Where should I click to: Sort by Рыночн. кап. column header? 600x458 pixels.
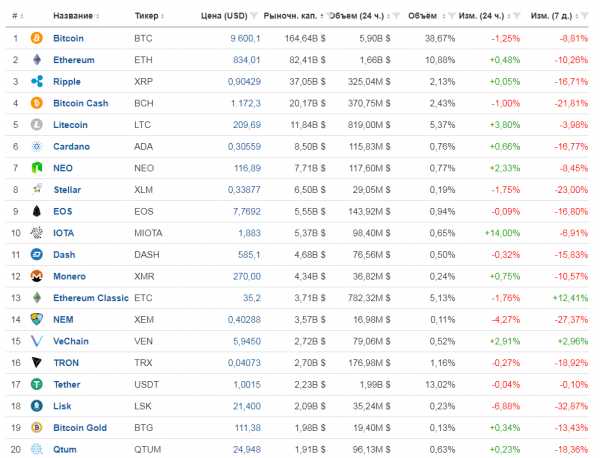coord(289,16)
